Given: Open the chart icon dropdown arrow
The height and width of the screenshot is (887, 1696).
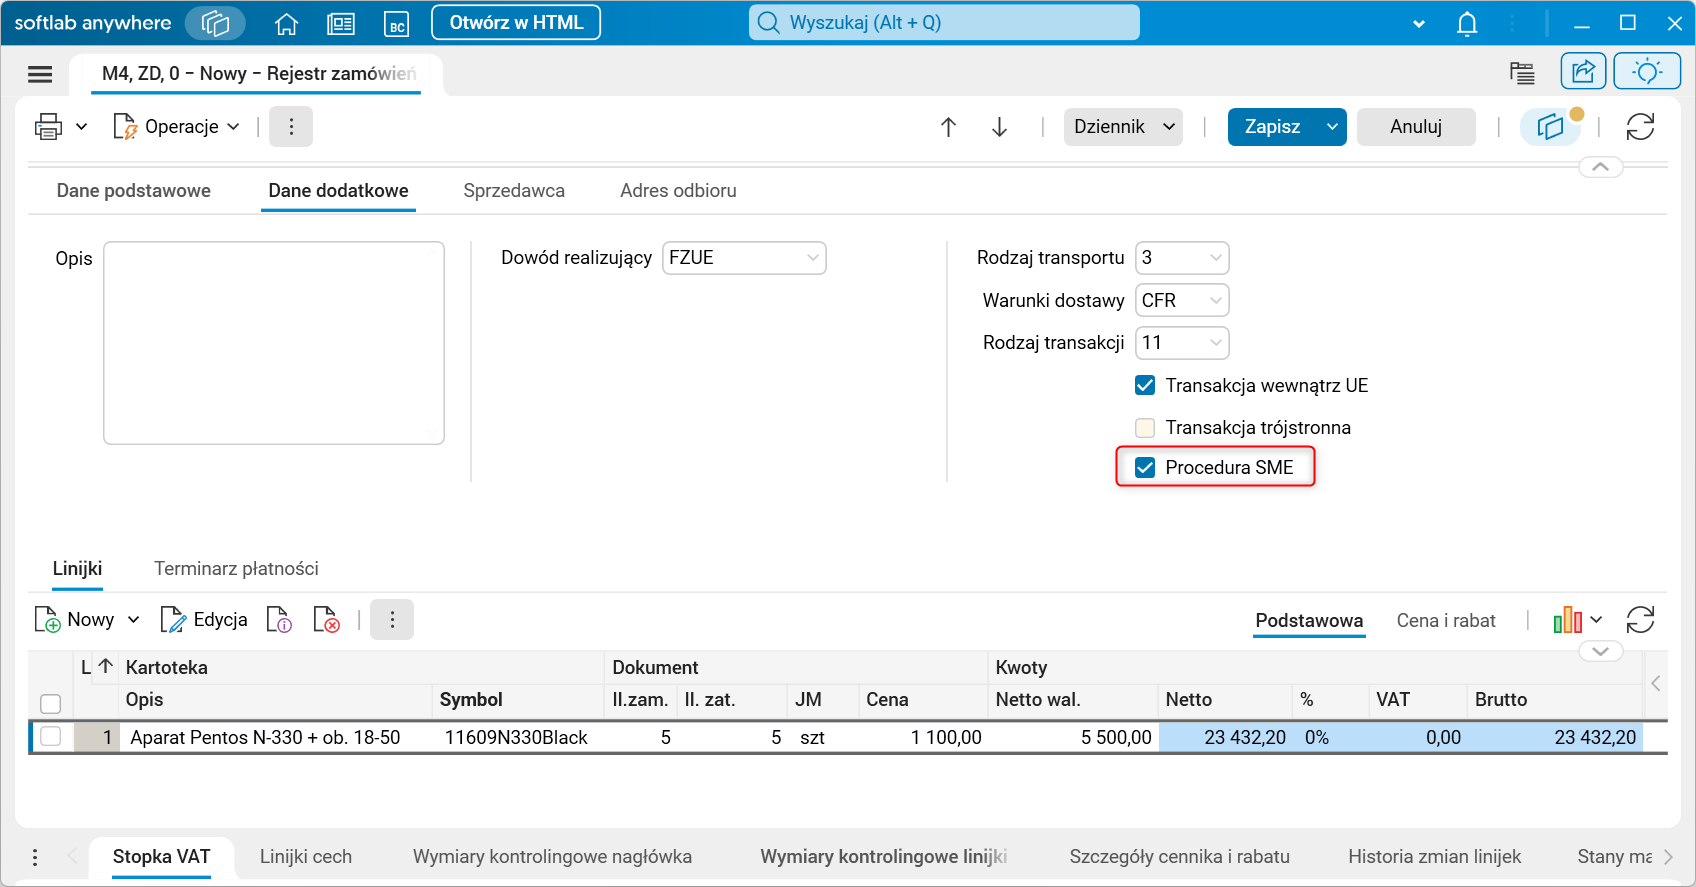Looking at the screenshot, I should coord(1596,620).
